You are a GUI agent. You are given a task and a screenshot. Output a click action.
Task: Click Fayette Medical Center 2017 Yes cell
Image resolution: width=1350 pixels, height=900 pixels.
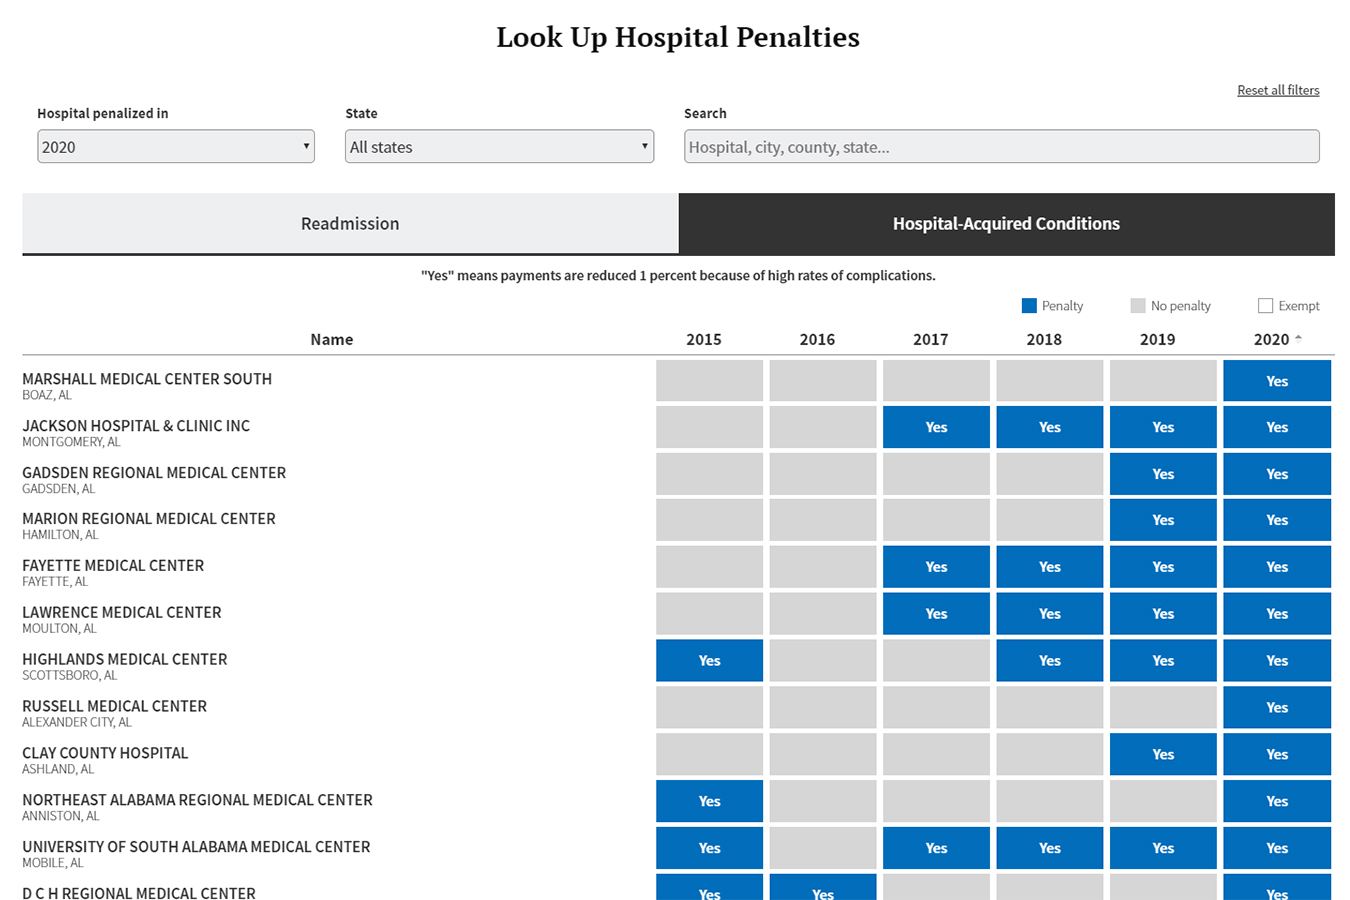tap(935, 567)
